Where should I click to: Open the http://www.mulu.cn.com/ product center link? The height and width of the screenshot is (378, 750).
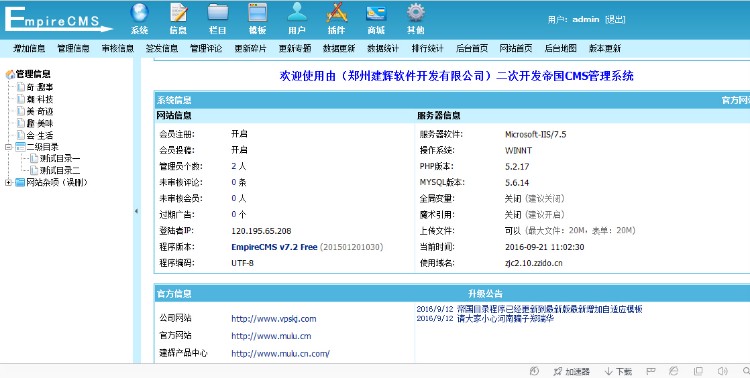[x=280, y=354]
